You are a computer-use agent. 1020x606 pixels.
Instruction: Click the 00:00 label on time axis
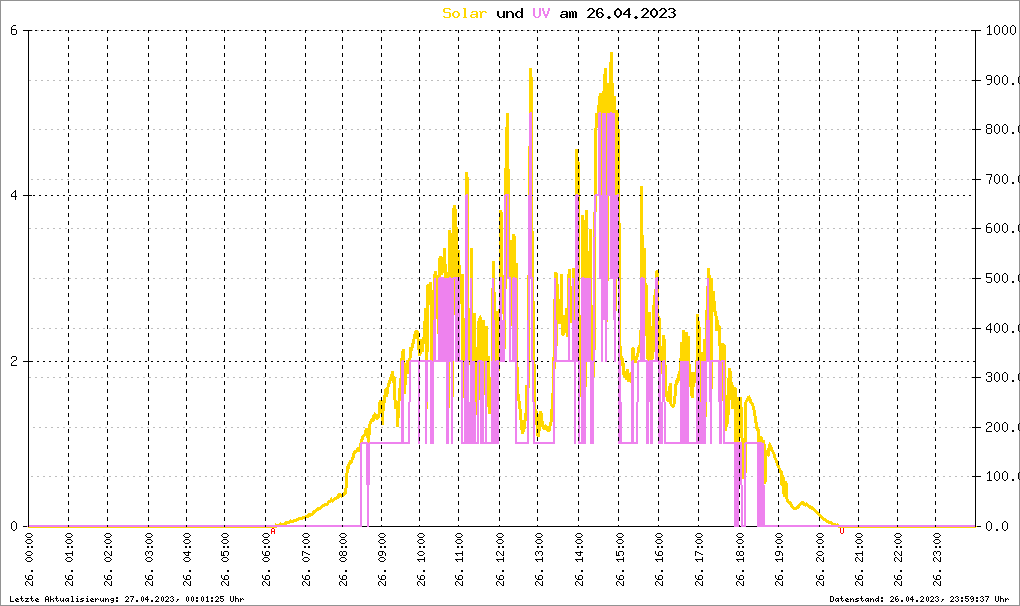coord(30,560)
